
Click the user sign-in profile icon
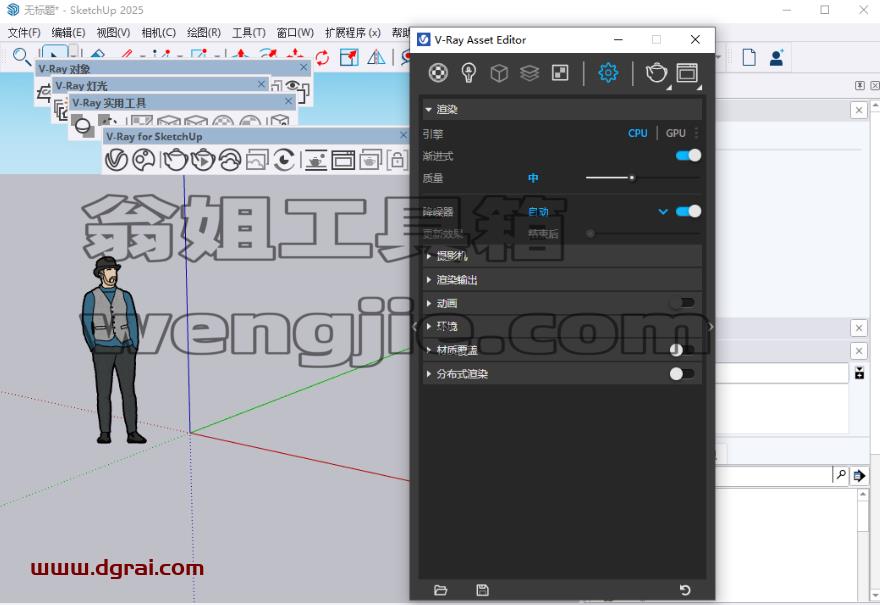[776, 57]
